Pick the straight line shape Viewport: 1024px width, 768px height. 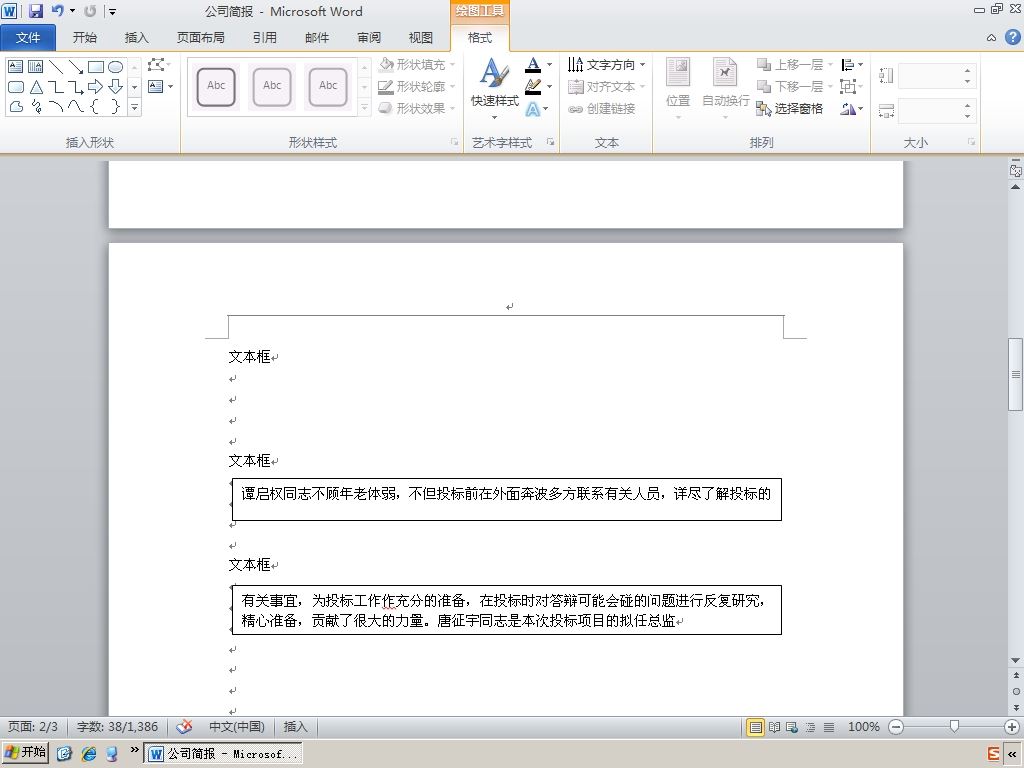pos(56,67)
